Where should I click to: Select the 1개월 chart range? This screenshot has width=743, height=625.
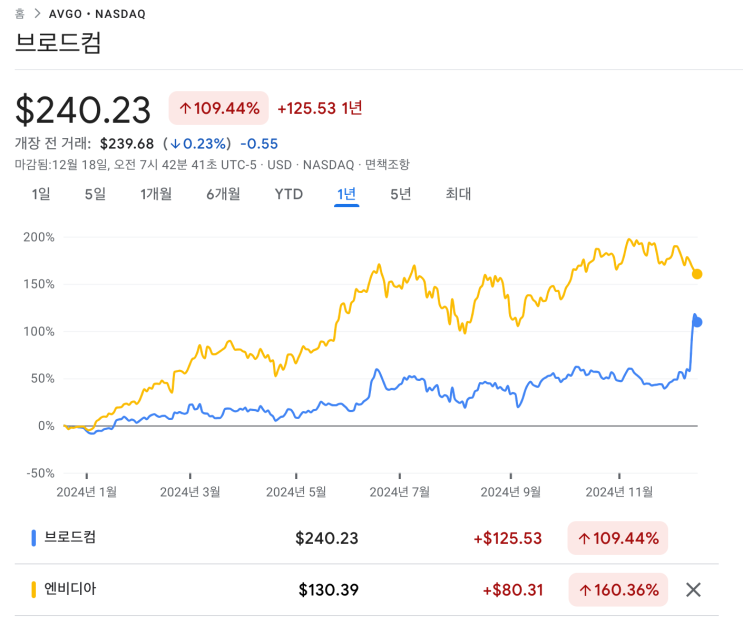pyautogui.click(x=156, y=194)
